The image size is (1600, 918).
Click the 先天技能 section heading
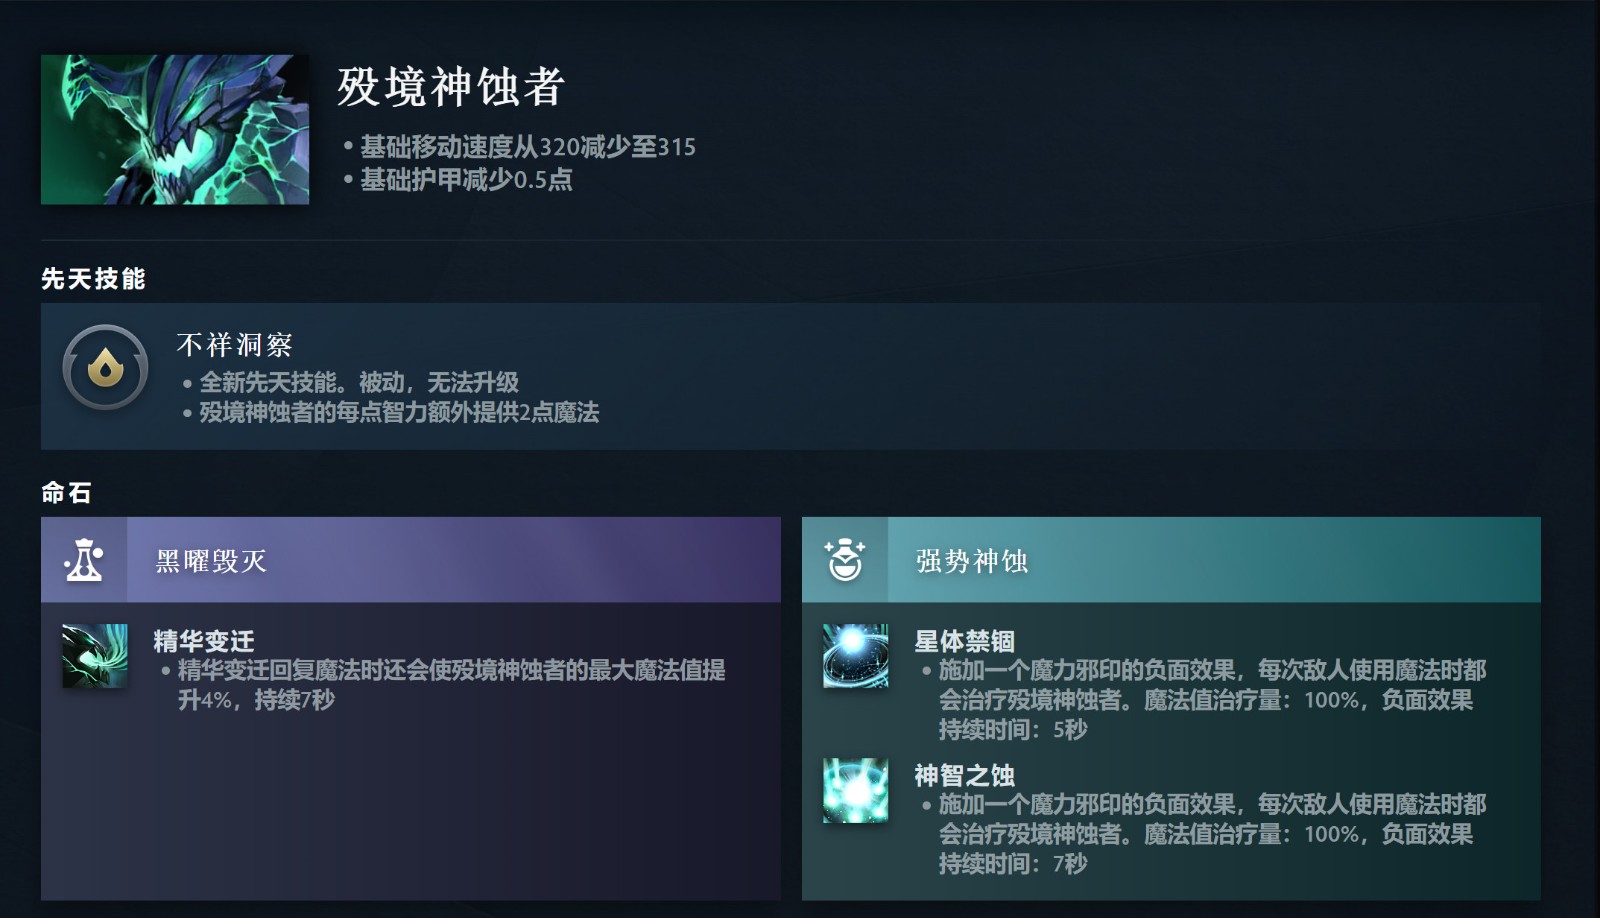point(93,279)
